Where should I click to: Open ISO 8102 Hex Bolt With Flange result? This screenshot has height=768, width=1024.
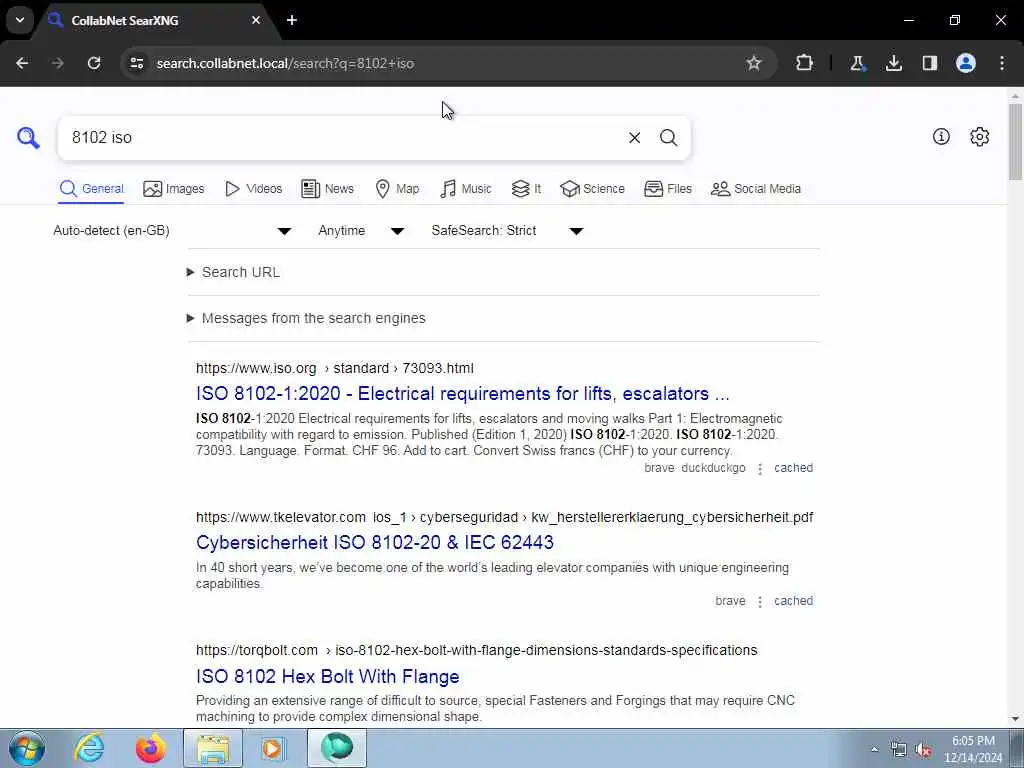[328, 677]
